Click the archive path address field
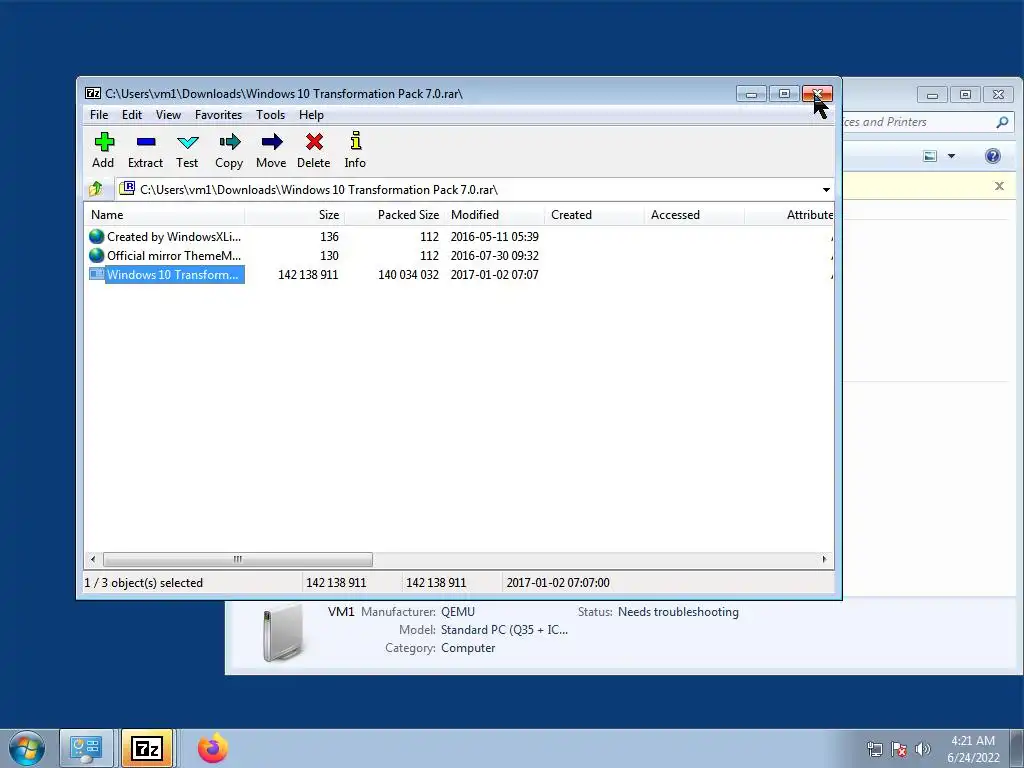The image size is (1024, 768). [x=468, y=190]
